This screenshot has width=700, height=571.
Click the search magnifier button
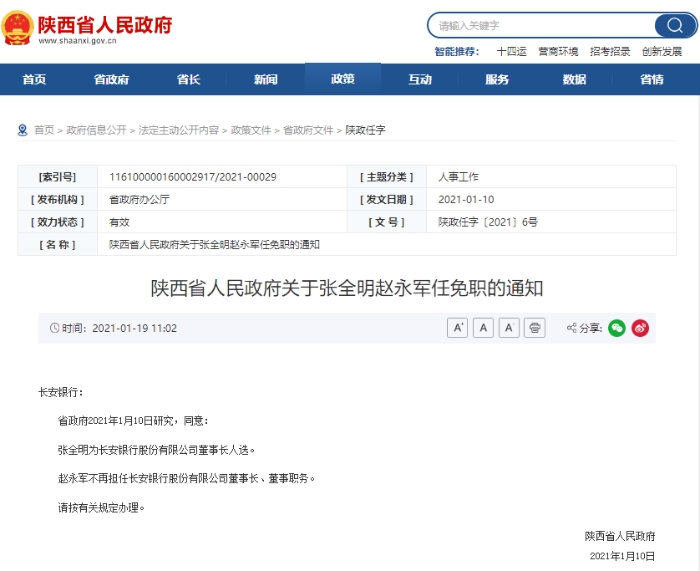[x=675, y=25]
